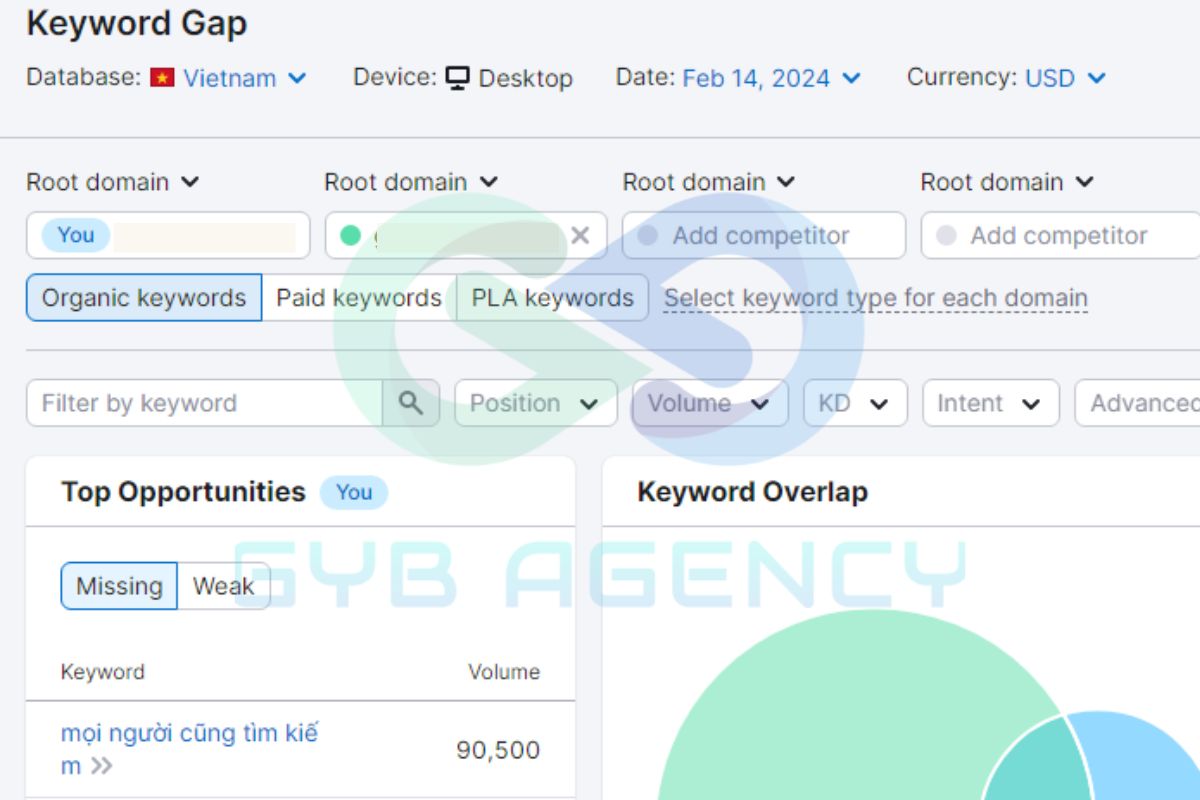Expand the third Root domain selector
Image resolution: width=1200 pixels, height=800 pixels.
[x=709, y=182]
